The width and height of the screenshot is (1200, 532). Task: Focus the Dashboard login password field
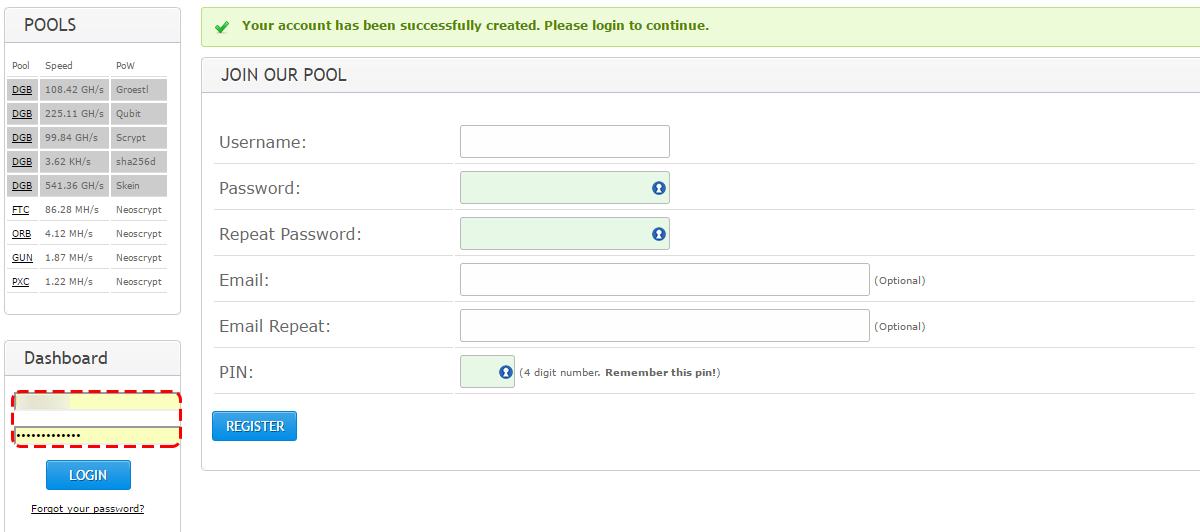coord(97,435)
